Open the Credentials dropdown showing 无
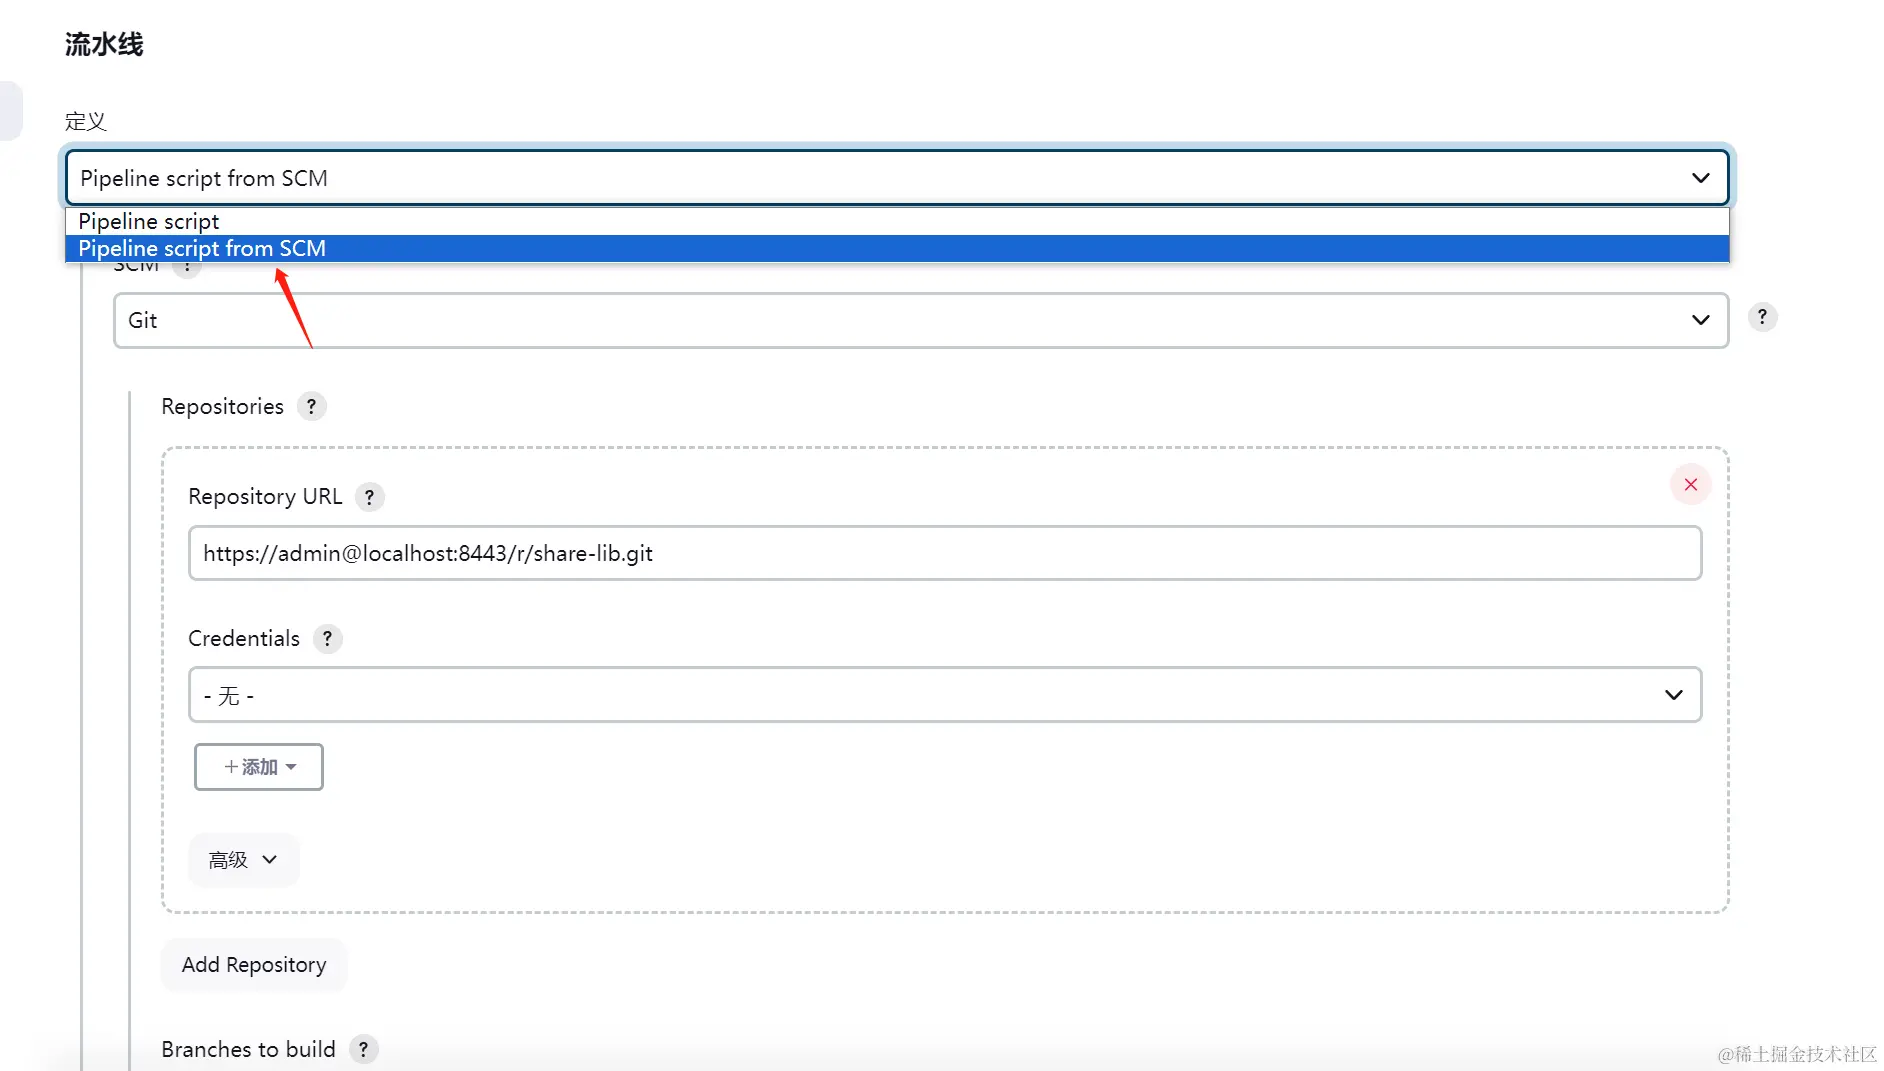 click(945, 695)
